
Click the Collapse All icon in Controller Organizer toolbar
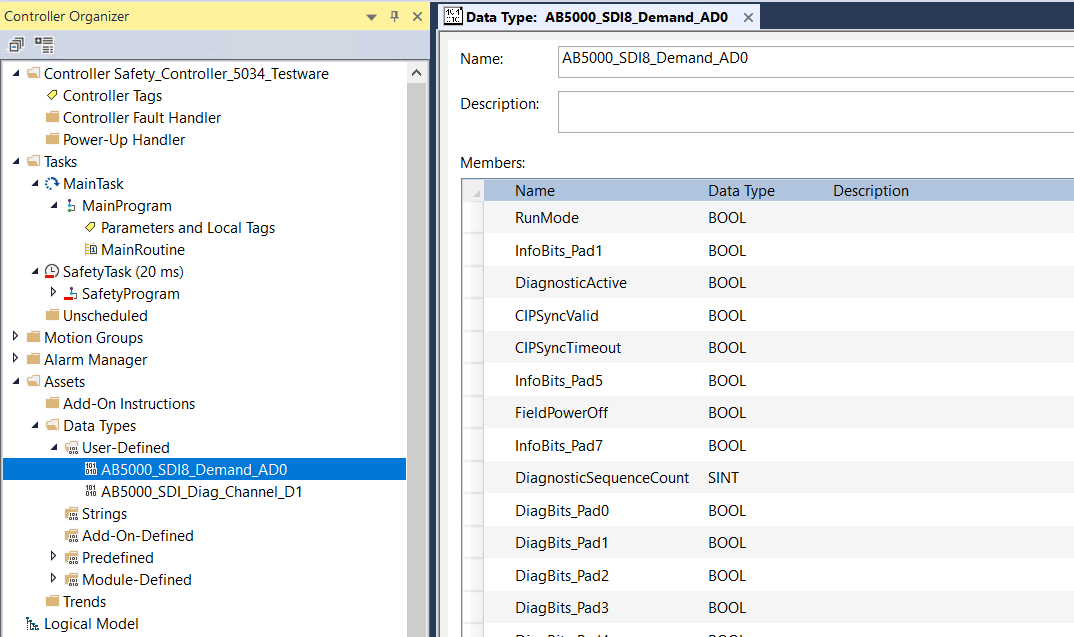coord(15,45)
